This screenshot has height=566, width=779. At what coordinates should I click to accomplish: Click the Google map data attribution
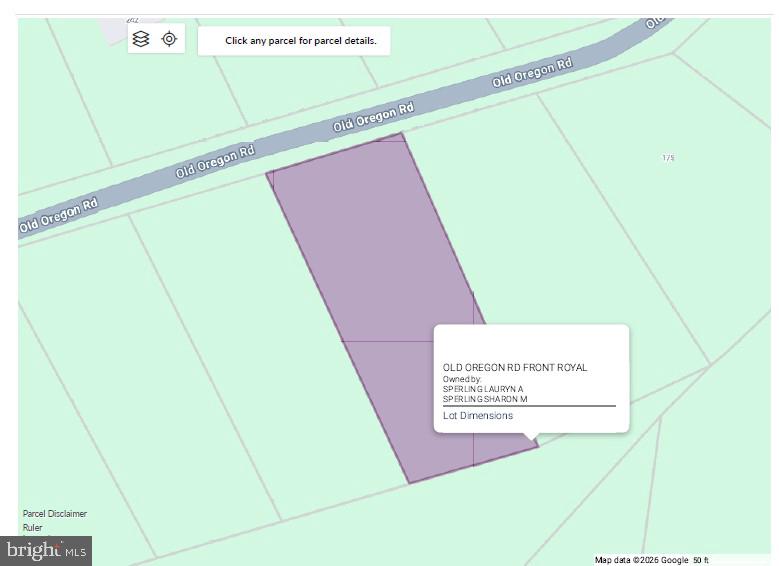tap(641, 560)
